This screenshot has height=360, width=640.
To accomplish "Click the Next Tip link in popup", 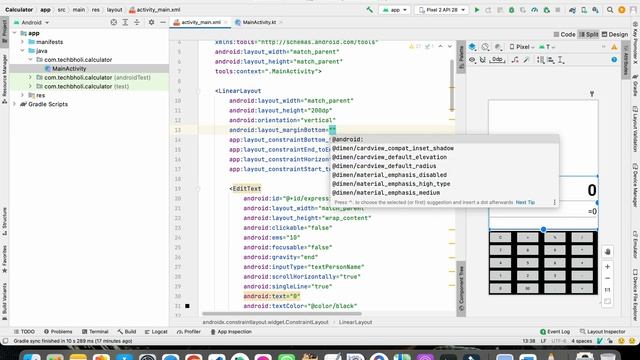I will pyautogui.click(x=525, y=202).
